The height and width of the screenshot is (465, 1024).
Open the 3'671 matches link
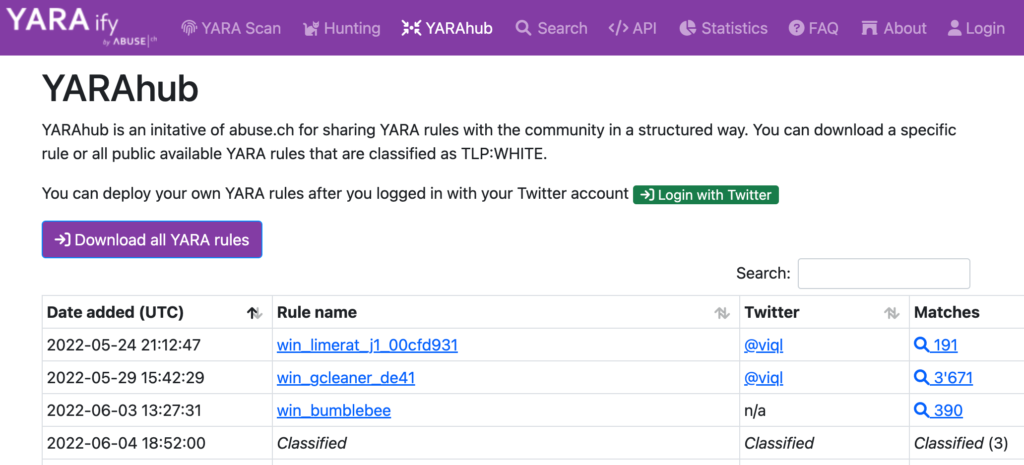point(944,377)
